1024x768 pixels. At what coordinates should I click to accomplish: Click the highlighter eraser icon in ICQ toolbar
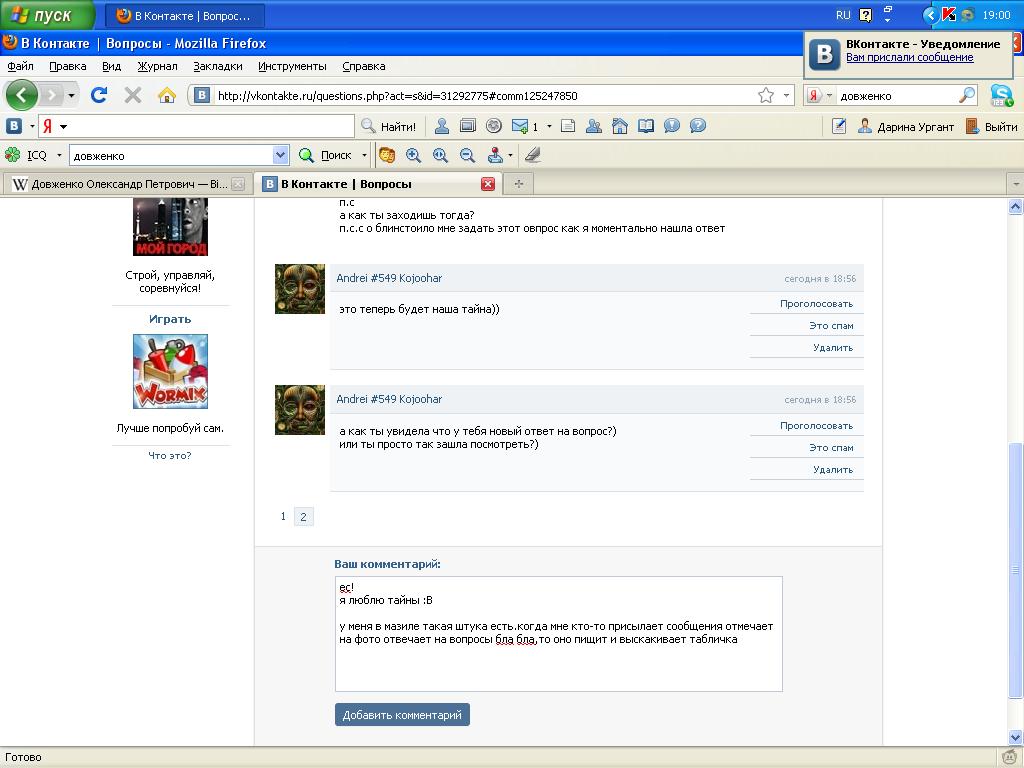[533, 155]
